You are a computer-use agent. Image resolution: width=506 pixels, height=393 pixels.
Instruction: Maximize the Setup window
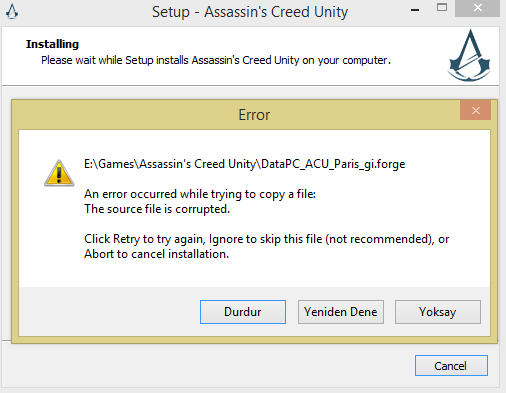coord(442,7)
